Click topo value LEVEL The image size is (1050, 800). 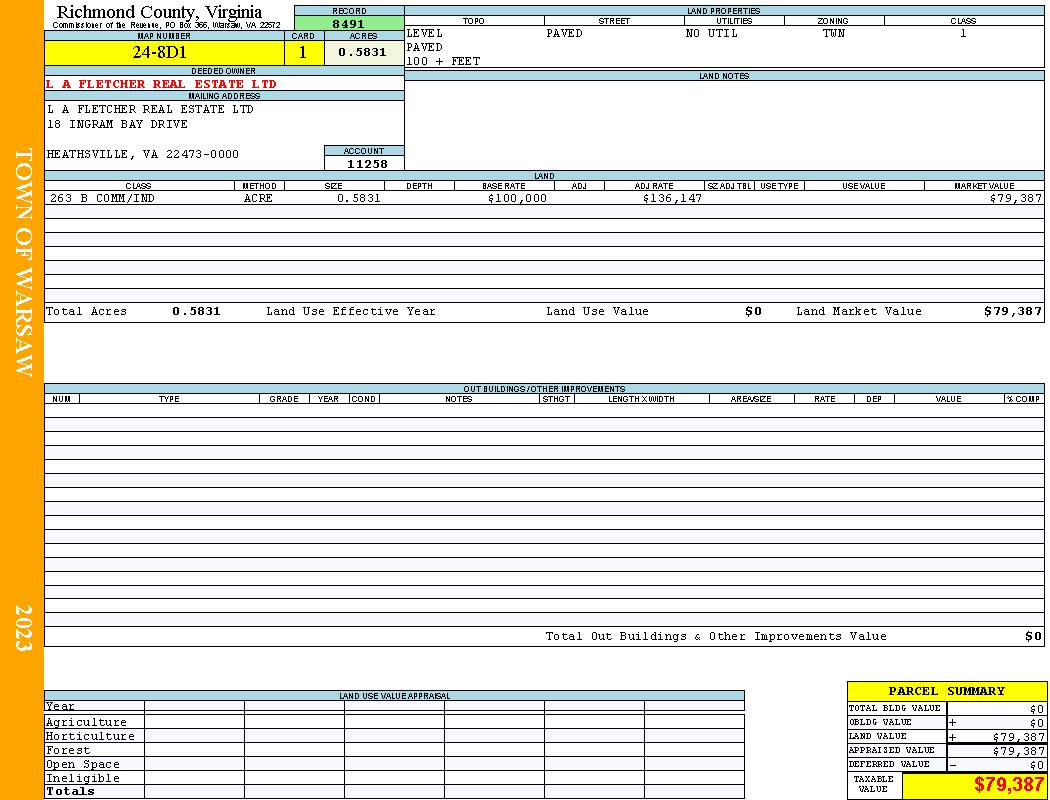pos(425,33)
